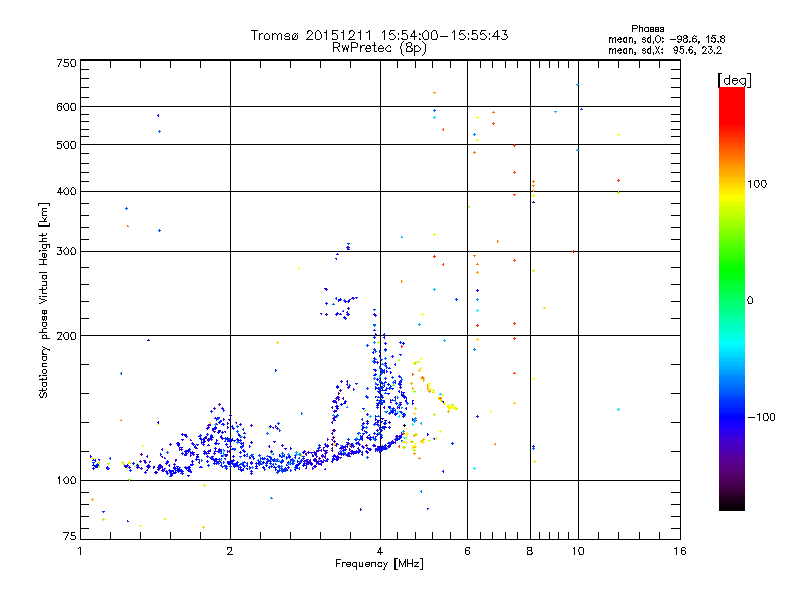800x600 pixels.
Task: Click x-axis tick label '1'
Action: click(x=80, y=551)
